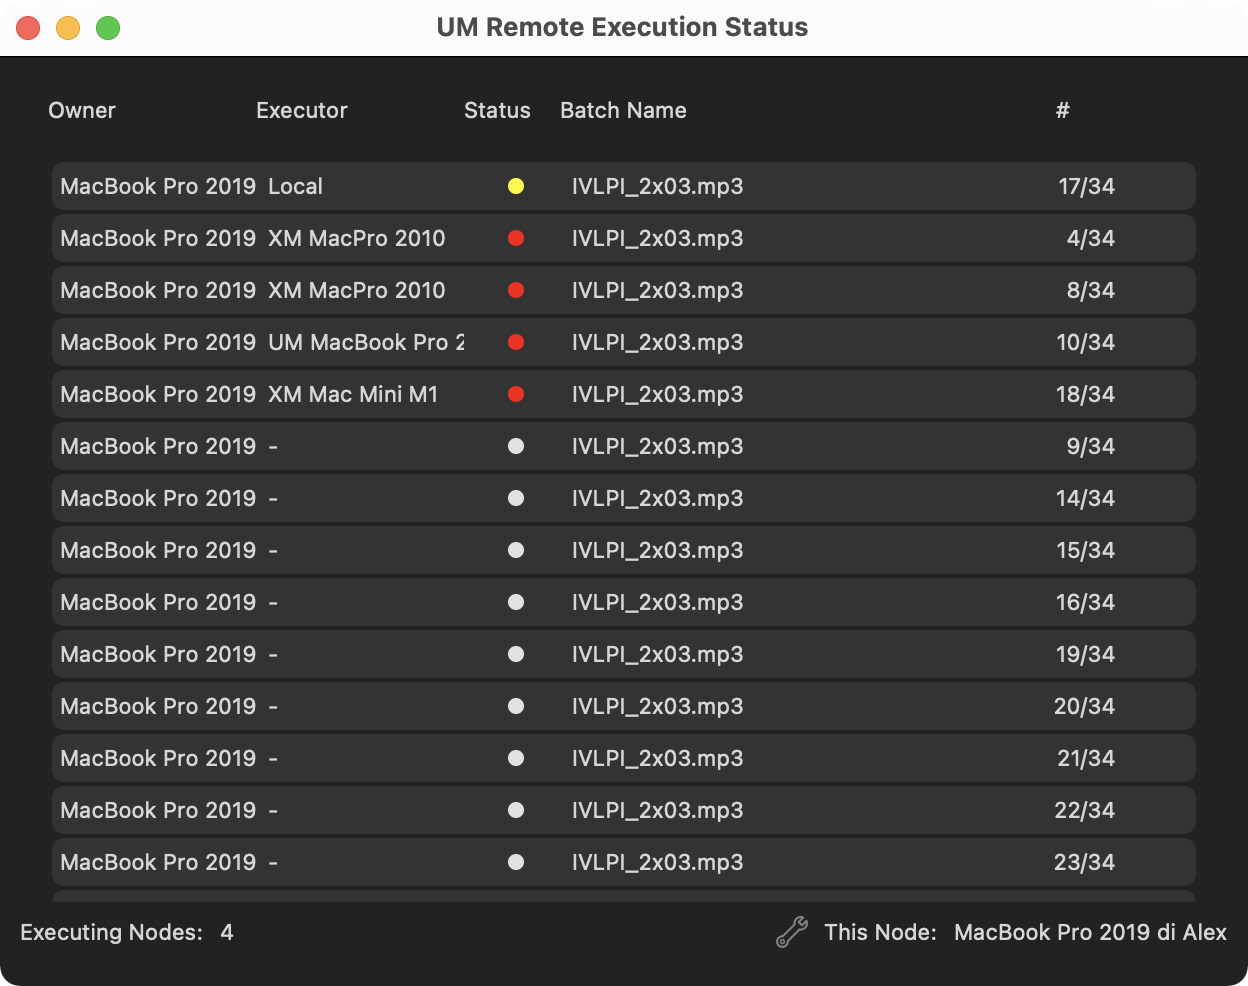Click white status dot for batch 23/34

click(x=516, y=862)
